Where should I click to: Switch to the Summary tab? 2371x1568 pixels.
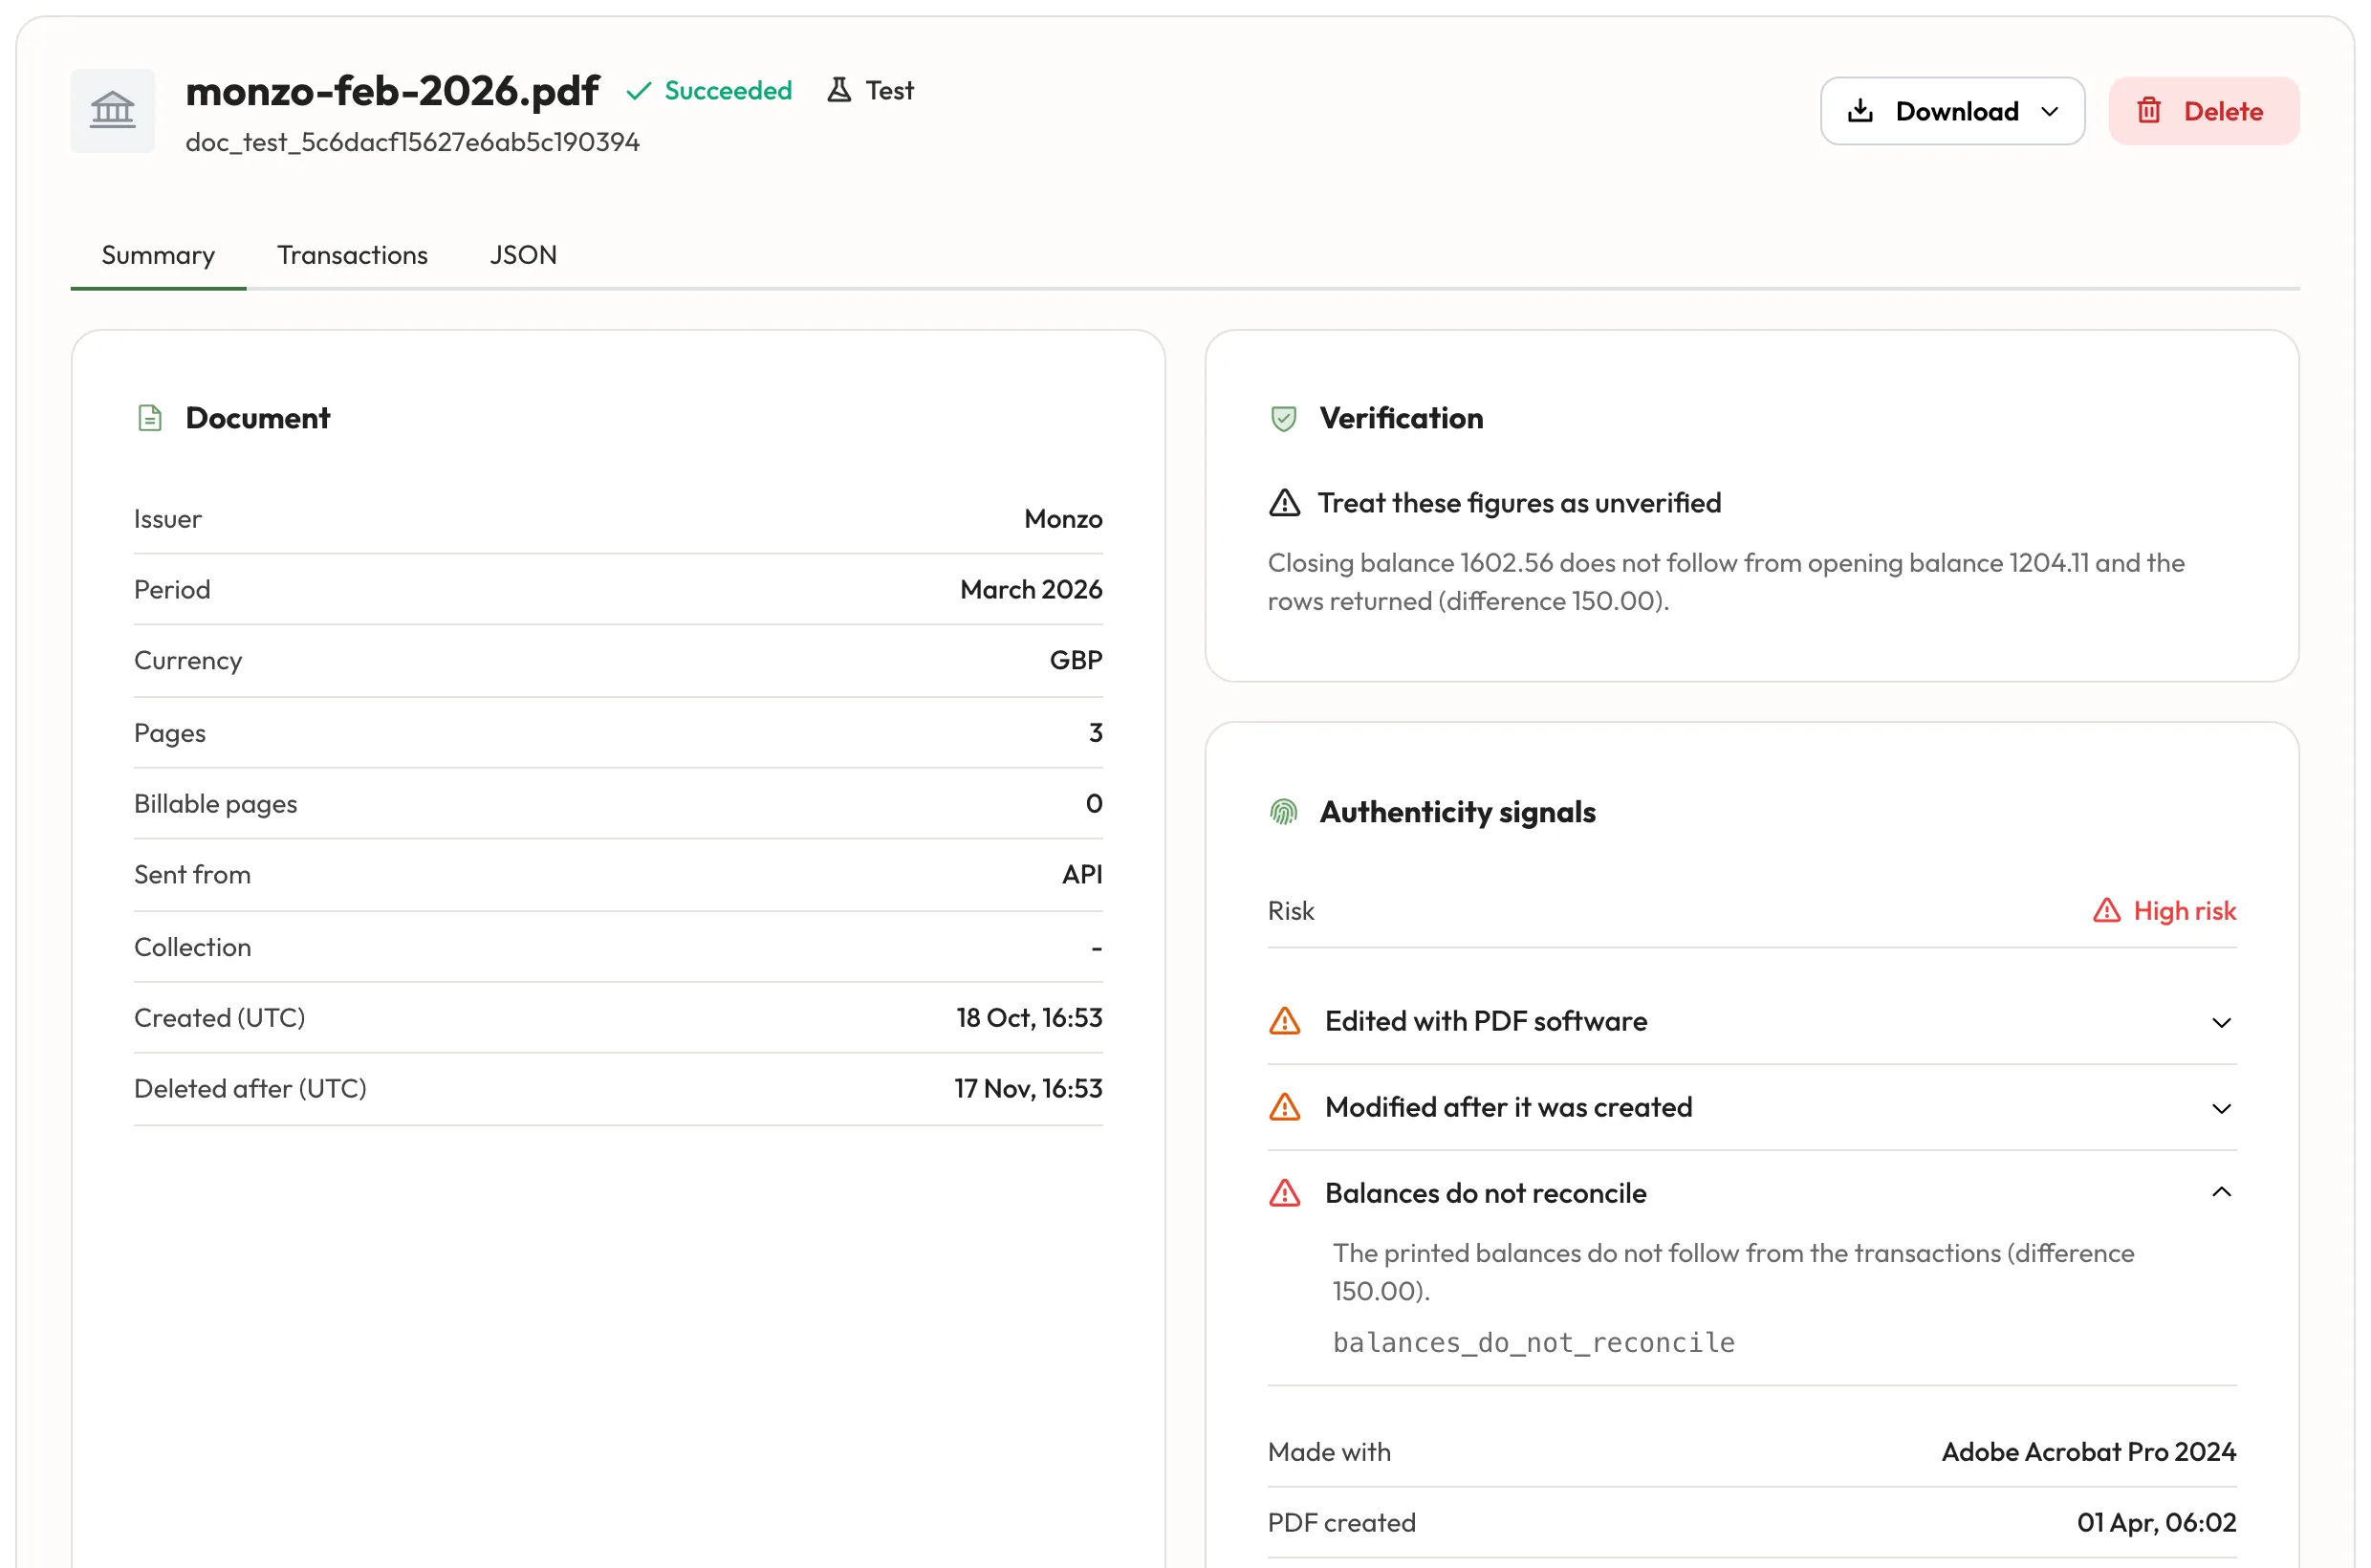[x=158, y=255]
